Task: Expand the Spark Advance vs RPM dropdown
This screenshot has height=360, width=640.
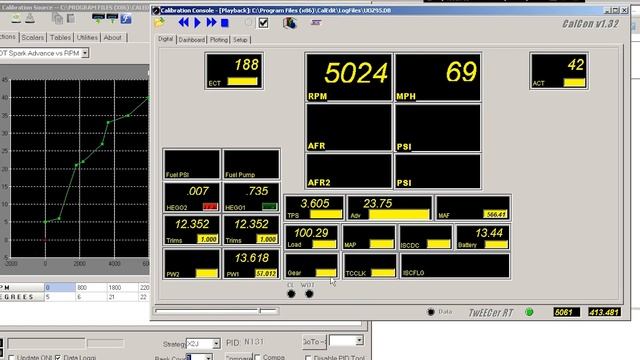Action: (x=85, y=53)
